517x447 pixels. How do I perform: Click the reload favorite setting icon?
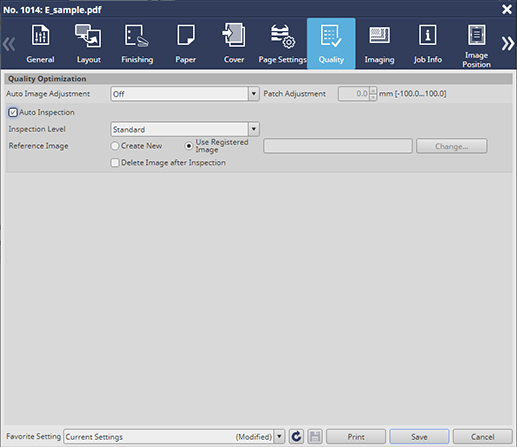pyautogui.click(x=296, y=436)
